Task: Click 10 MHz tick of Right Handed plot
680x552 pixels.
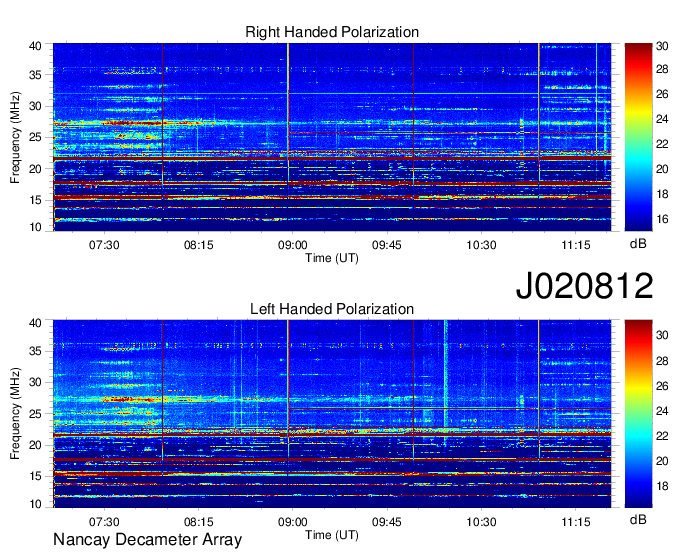Action: 35,227
